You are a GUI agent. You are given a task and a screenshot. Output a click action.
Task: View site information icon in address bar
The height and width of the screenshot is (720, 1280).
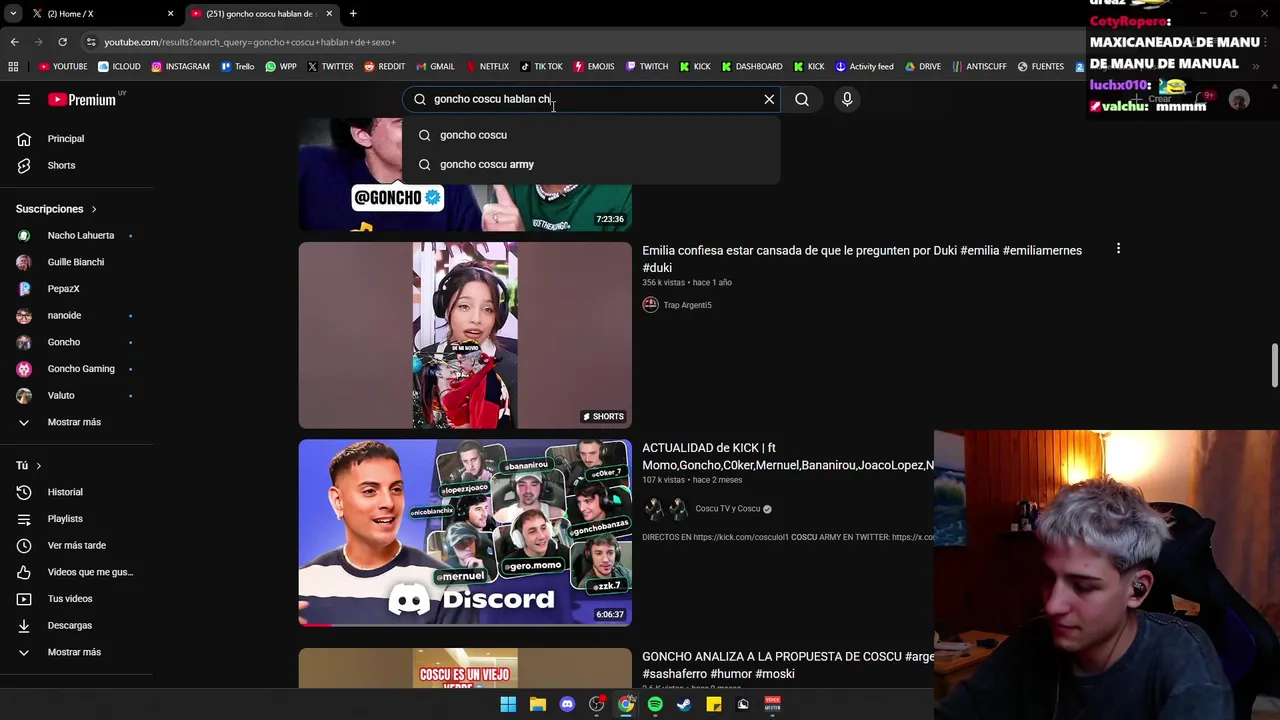tap(91, 42)
